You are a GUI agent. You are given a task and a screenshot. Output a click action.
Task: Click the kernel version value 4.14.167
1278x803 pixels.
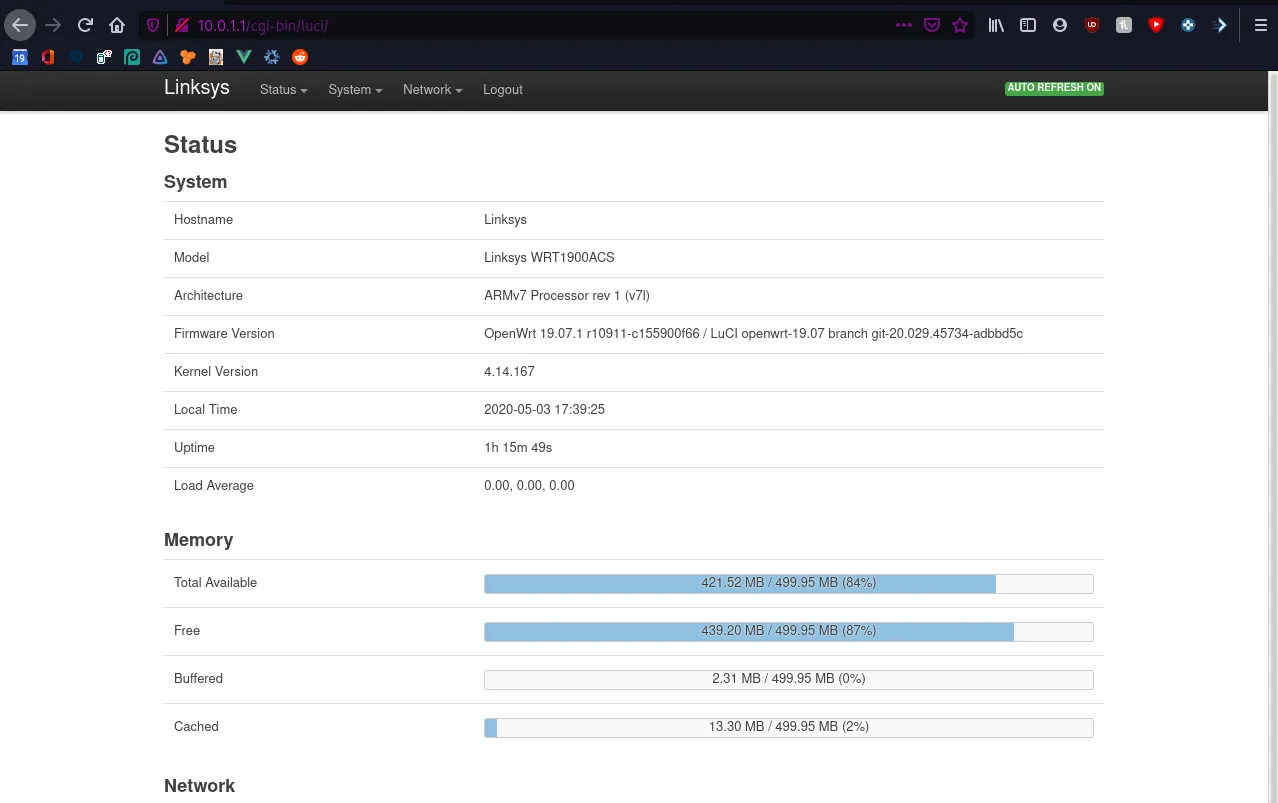(x=509, y=371)
